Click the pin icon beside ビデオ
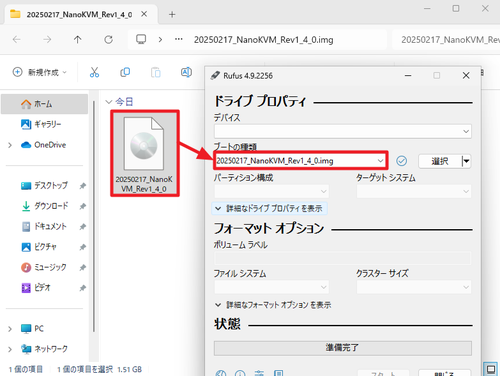Screen dimensions: 500x376 [x=82, y=288]
